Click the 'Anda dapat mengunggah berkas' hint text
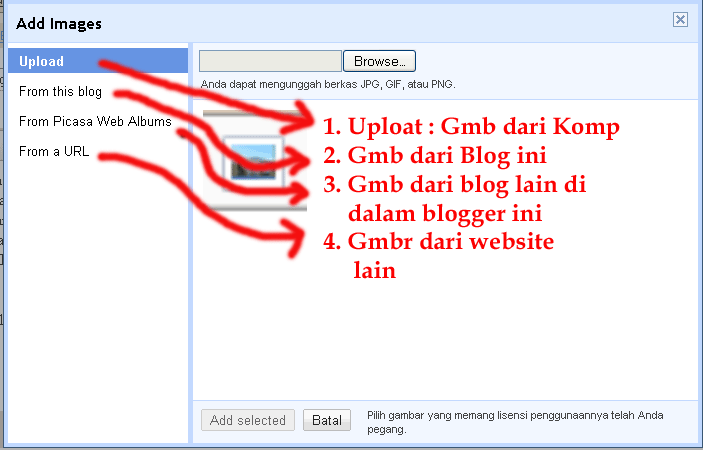Screen dimensions: 703x450 point(328,84)
